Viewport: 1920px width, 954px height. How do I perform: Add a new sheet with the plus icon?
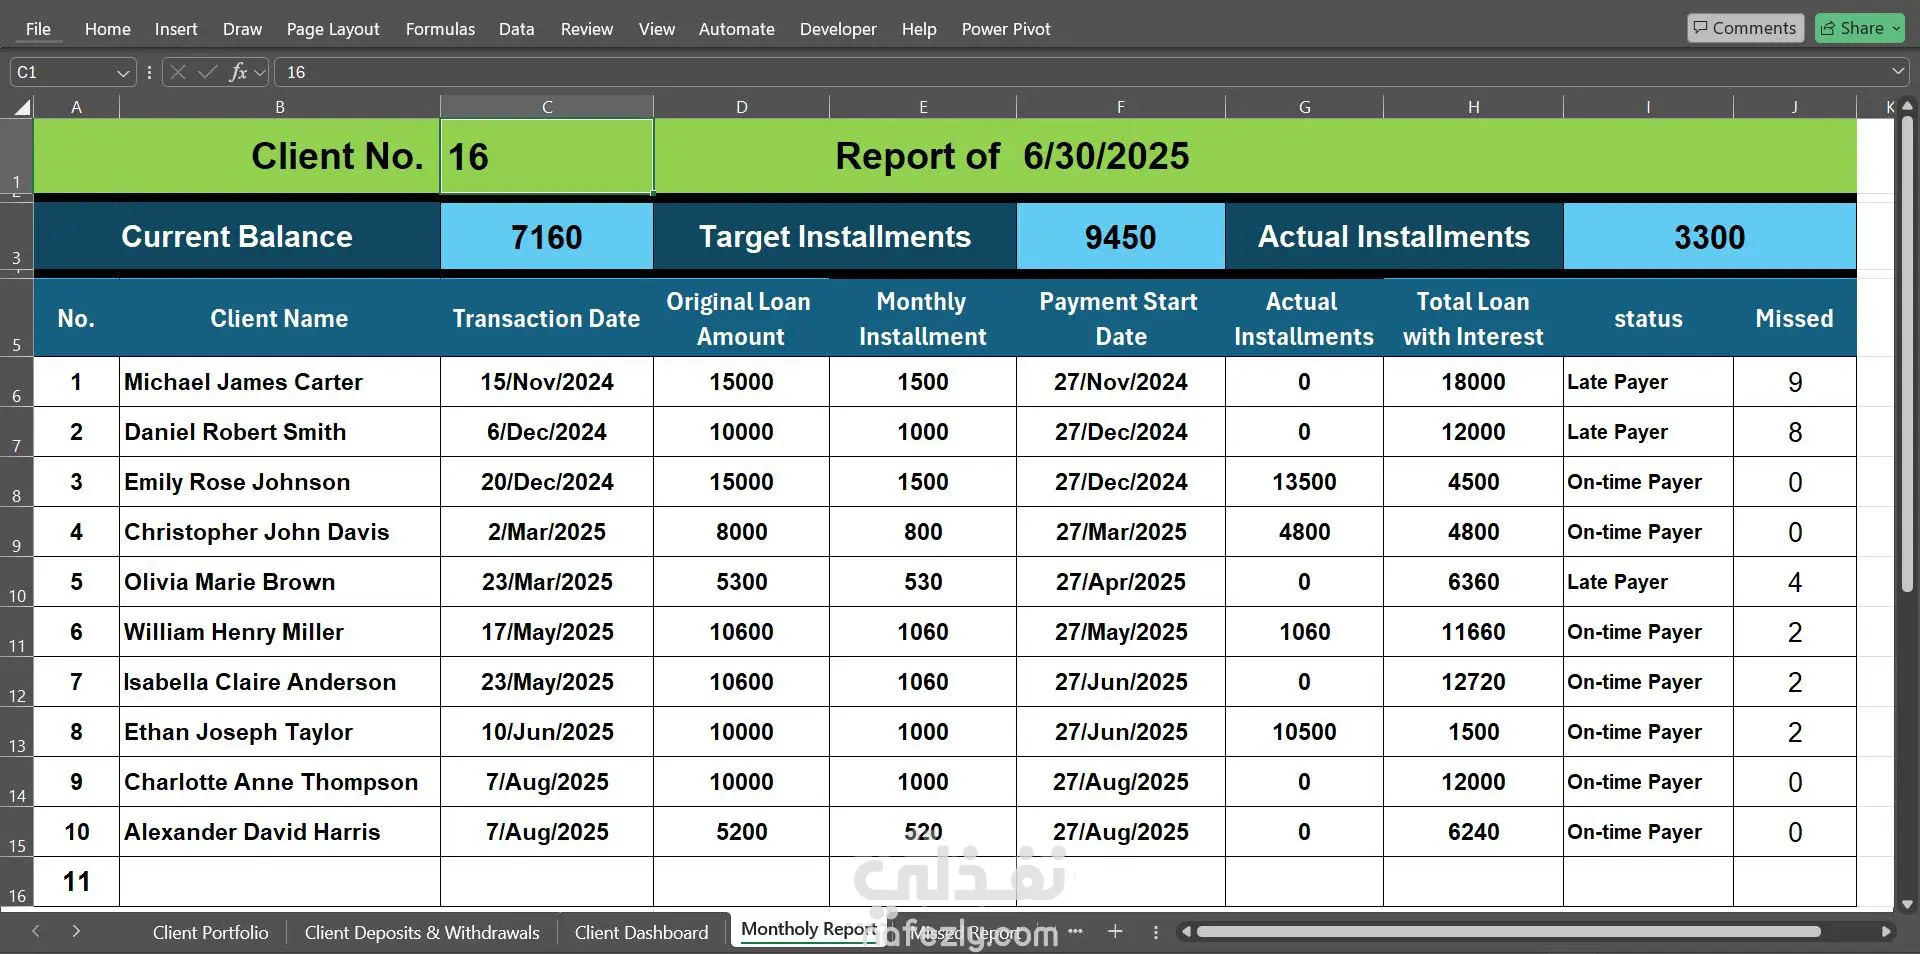pos(1115,931)
